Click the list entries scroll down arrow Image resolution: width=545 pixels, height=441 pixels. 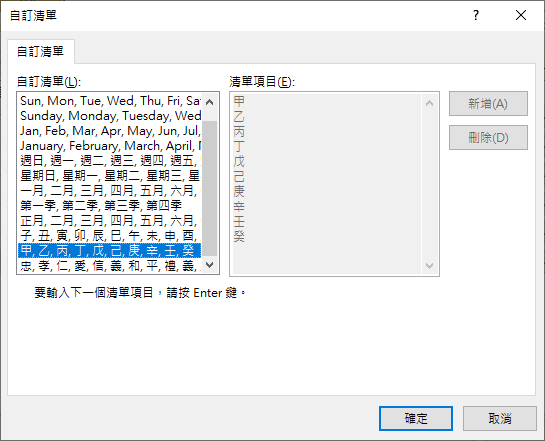pos(430,266)
